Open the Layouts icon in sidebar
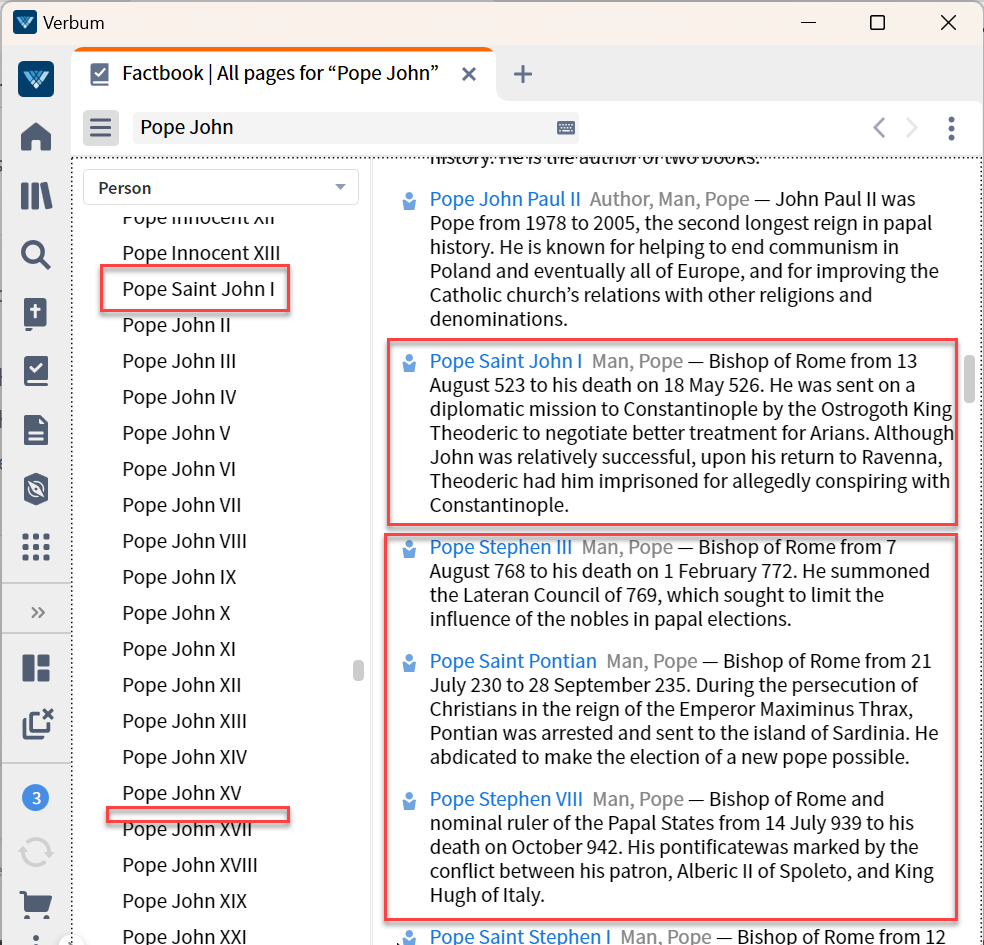This screenshot has width=984, height=945. [36, 668]
